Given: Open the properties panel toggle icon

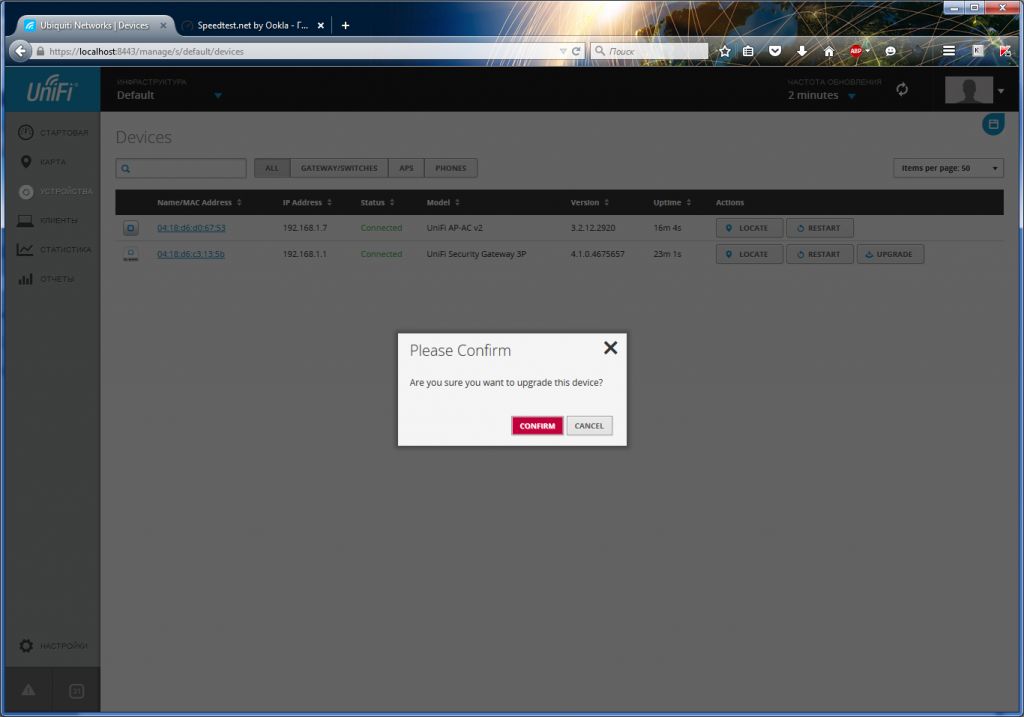Looking at the screenshot, I should 992,124.
